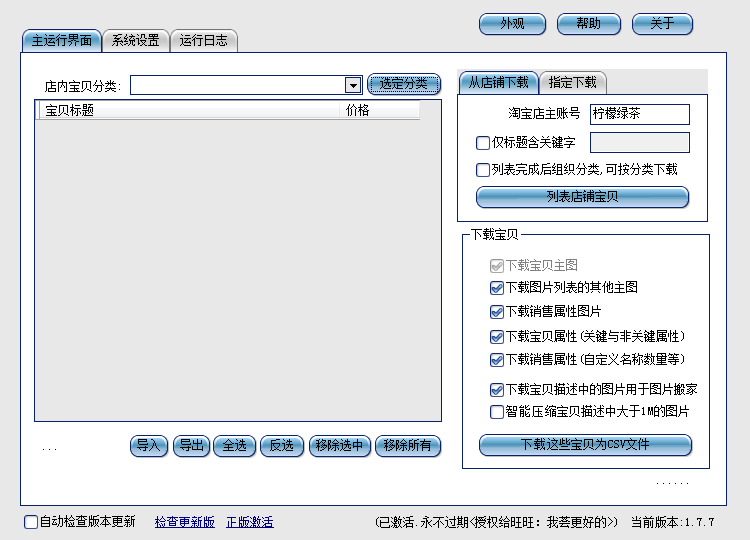The height and width of the screenshot is (540, 750).
Task: Click the 全选 button
Action: (234, 446)
